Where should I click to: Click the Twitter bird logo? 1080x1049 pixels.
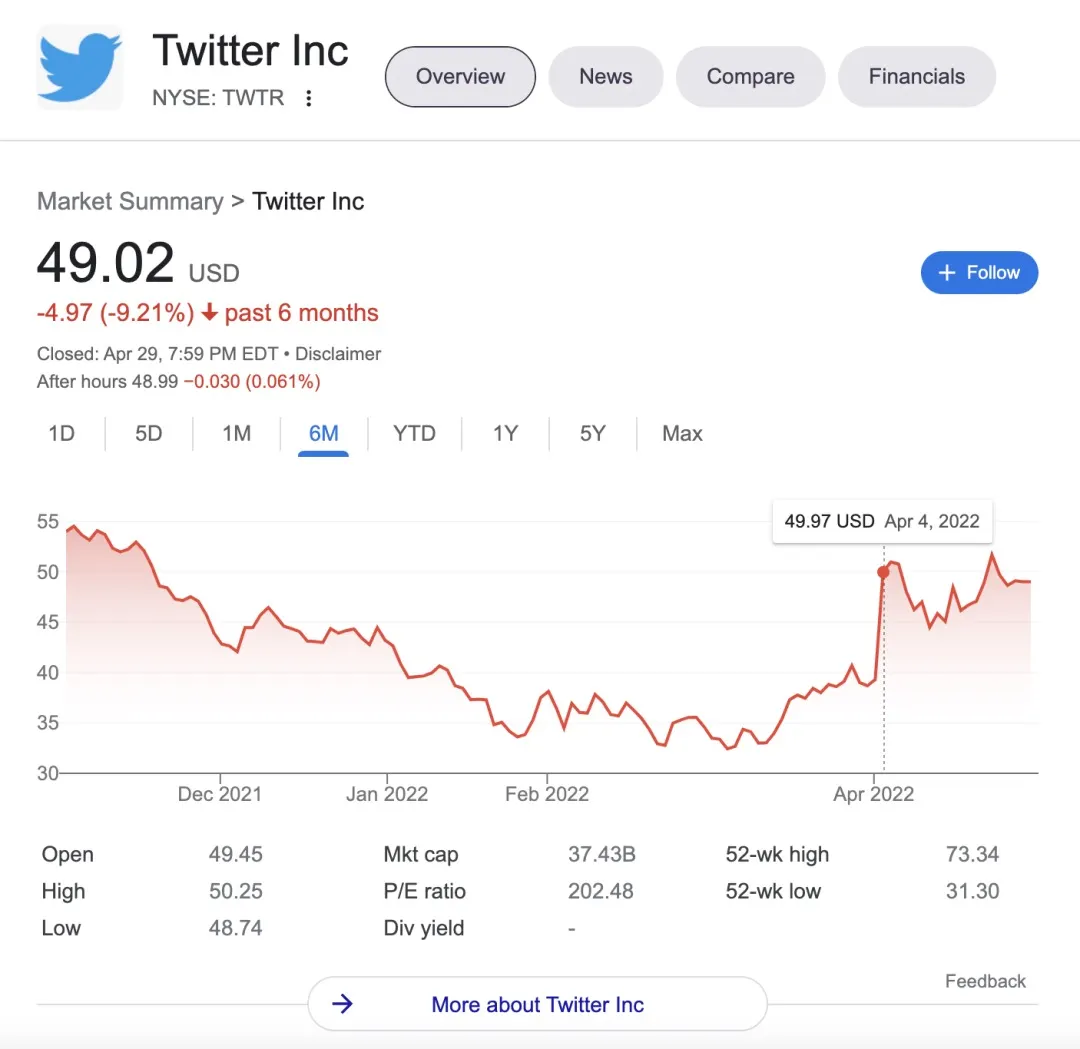click(80, 67)
